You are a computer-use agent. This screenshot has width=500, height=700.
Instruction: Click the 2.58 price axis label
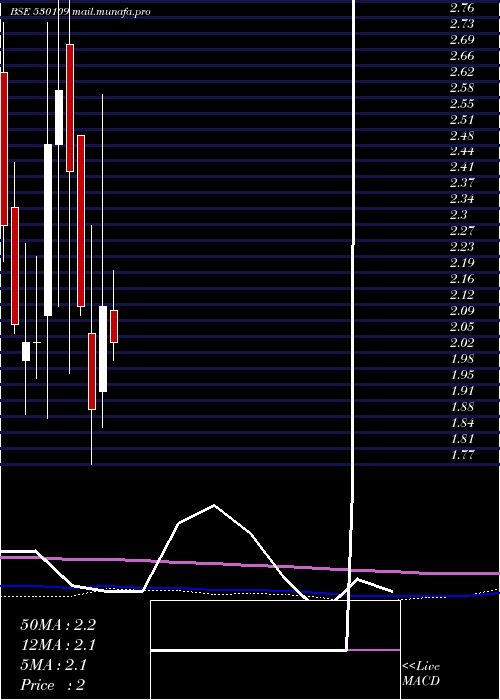coord(462,88)
